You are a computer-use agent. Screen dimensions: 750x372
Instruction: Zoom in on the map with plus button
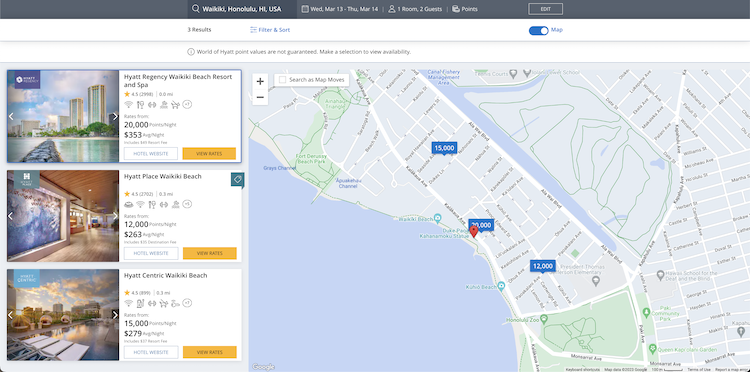[260, 81]
